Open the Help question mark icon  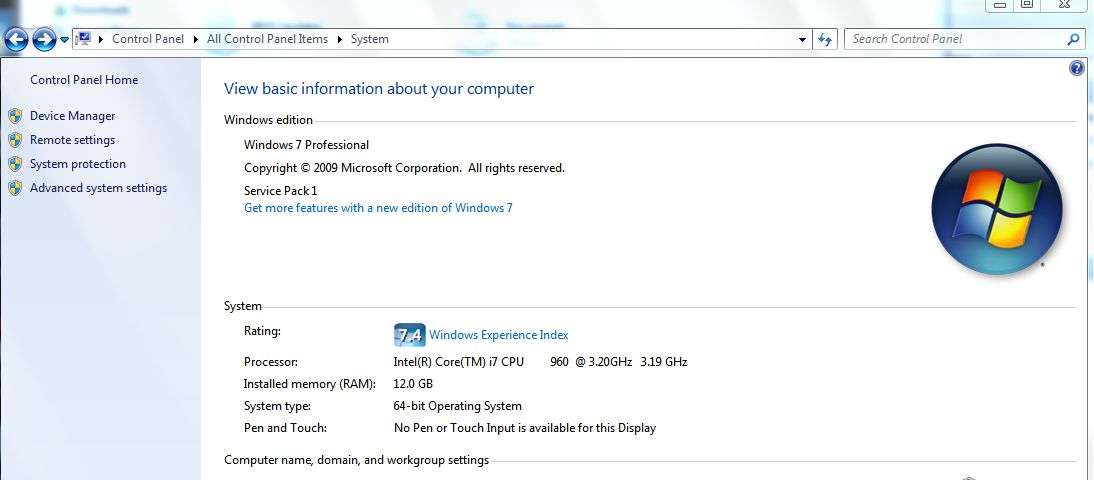pos(1077,68)
